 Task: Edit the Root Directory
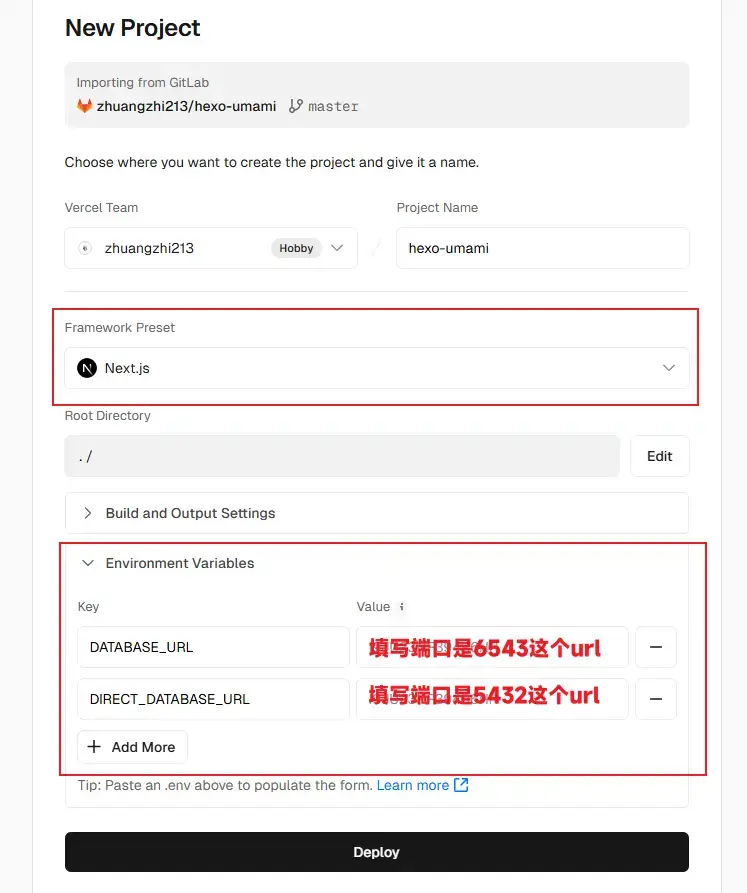660,456
